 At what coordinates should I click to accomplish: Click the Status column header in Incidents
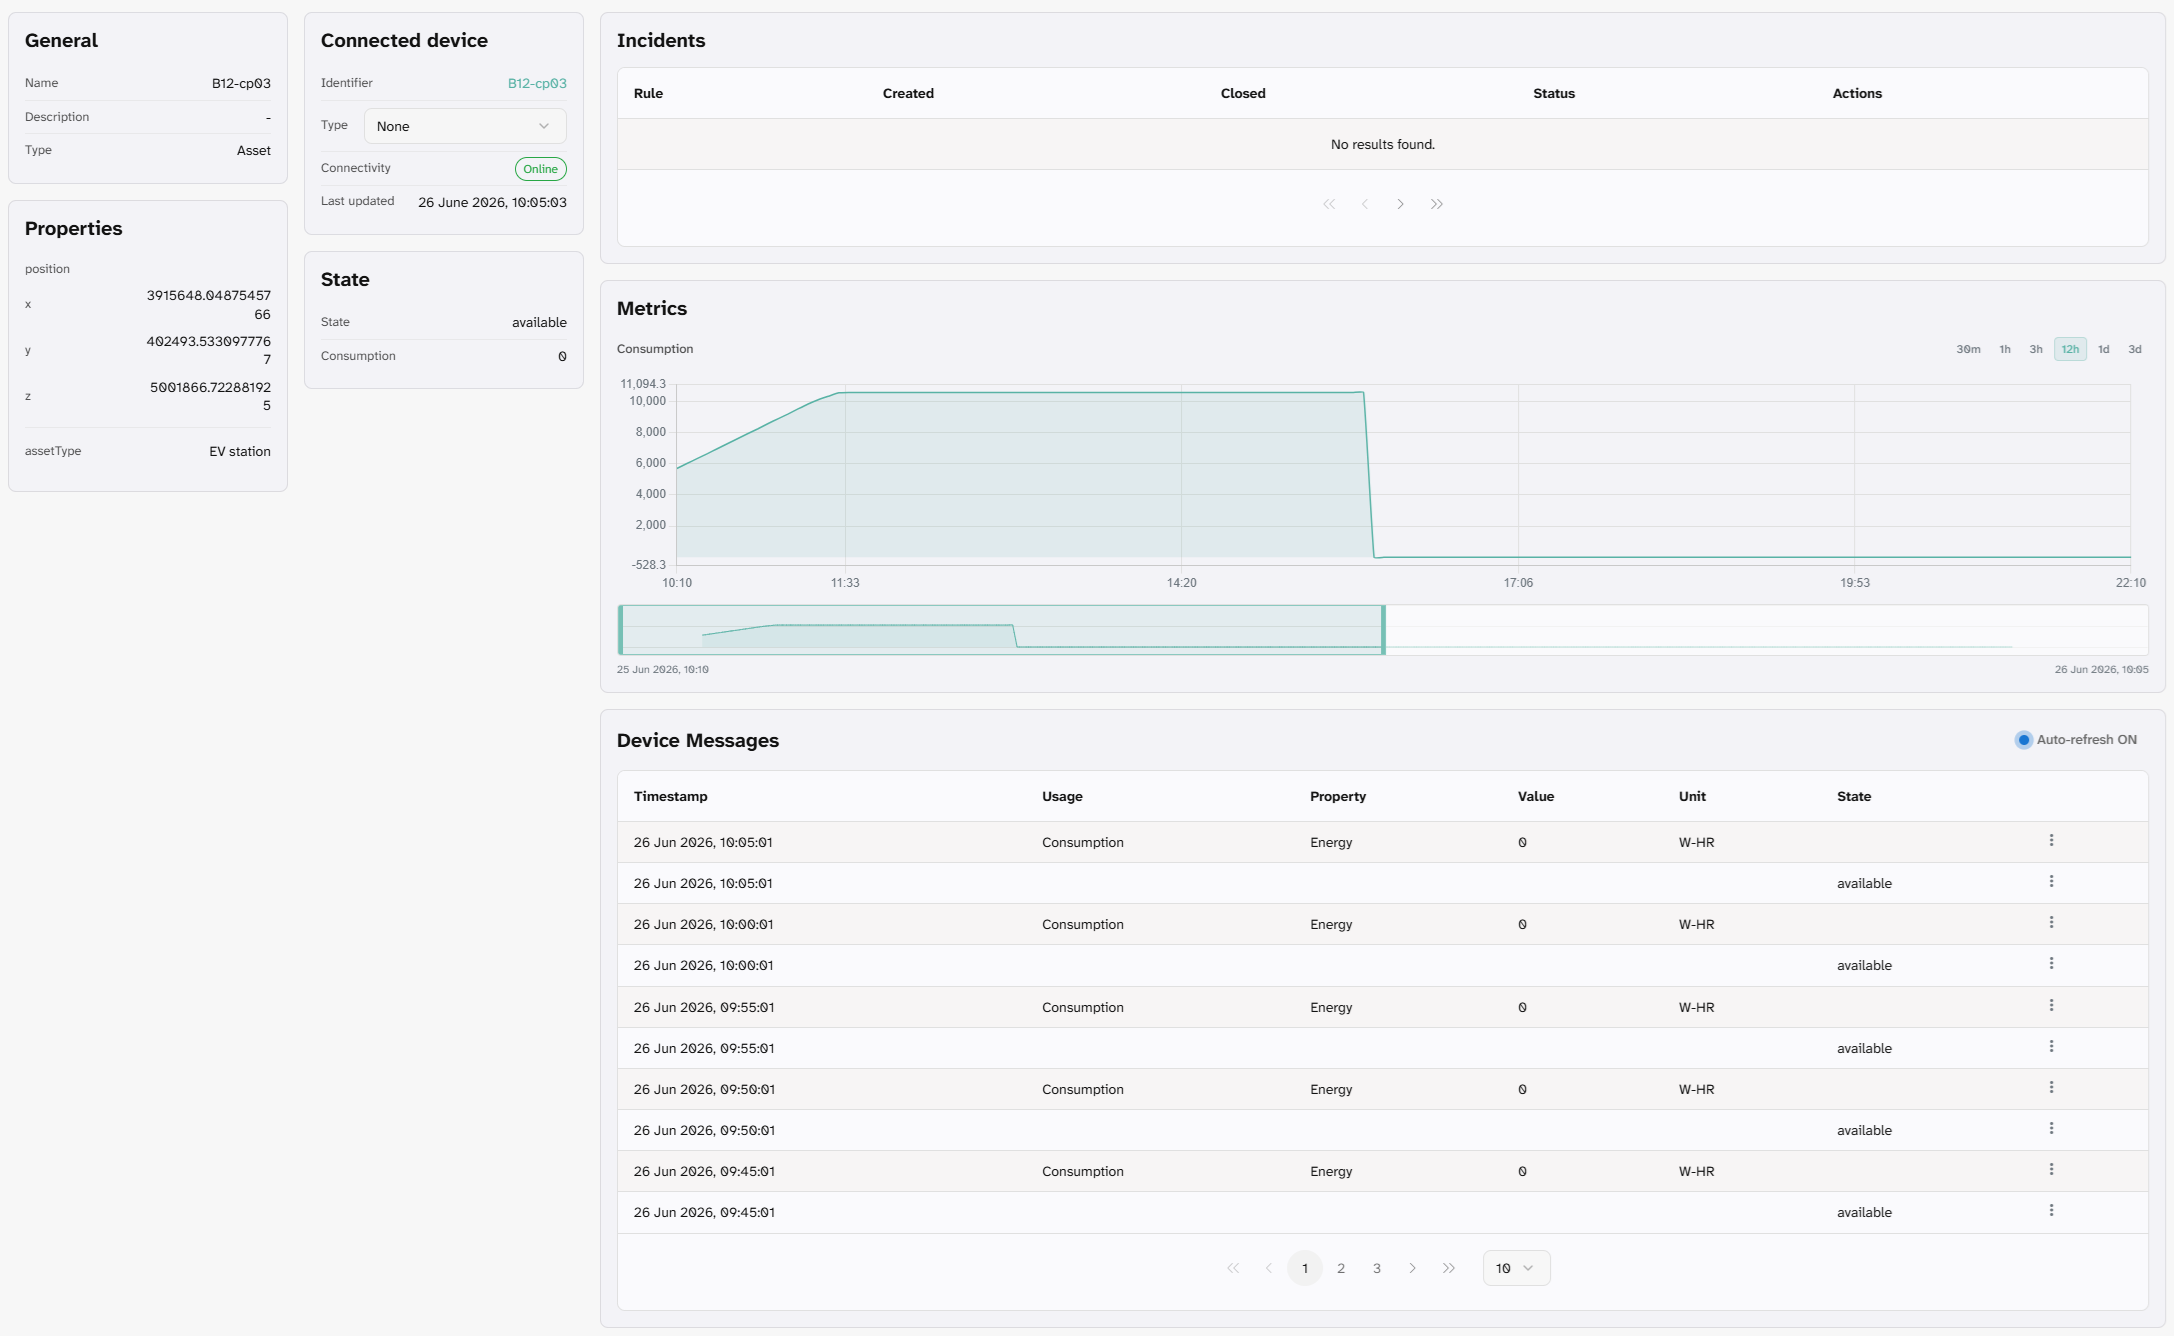pyautogui.click(x=1554, y=93)
